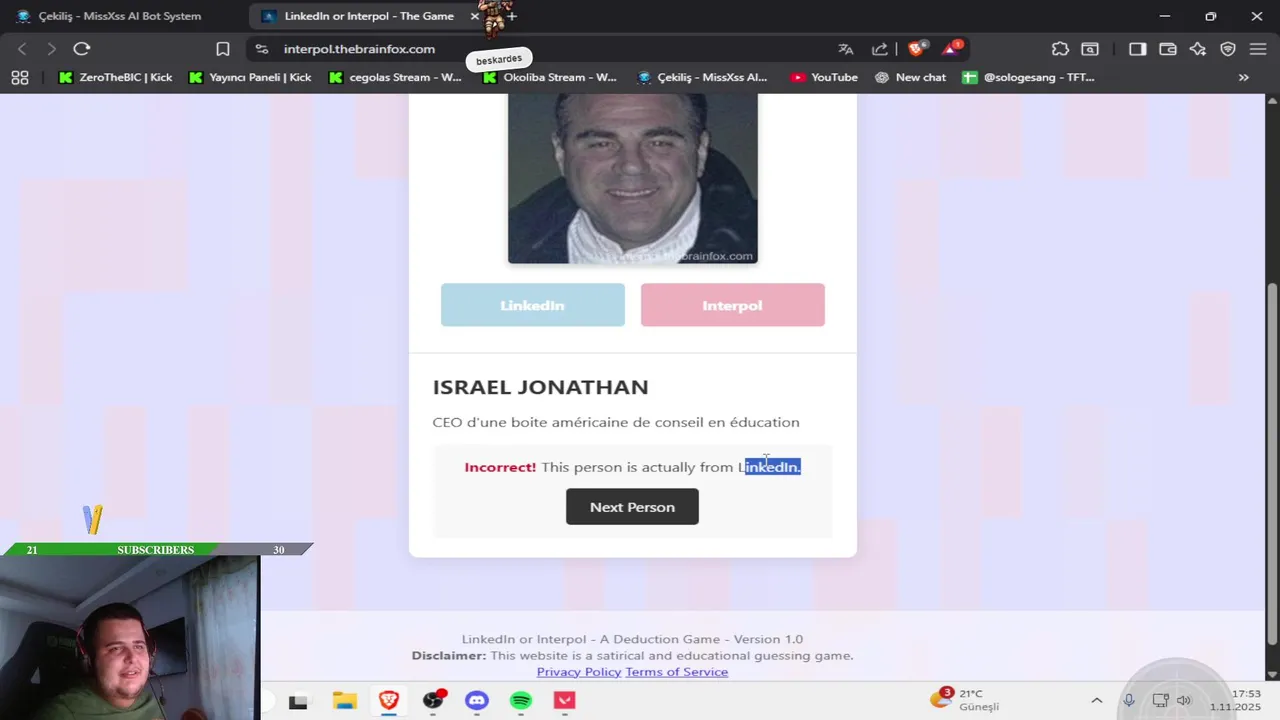The height and width of the screenshot is (720, 1280).
Task: Open the browser hamburger menu
Action: (x=1258, y=49)
